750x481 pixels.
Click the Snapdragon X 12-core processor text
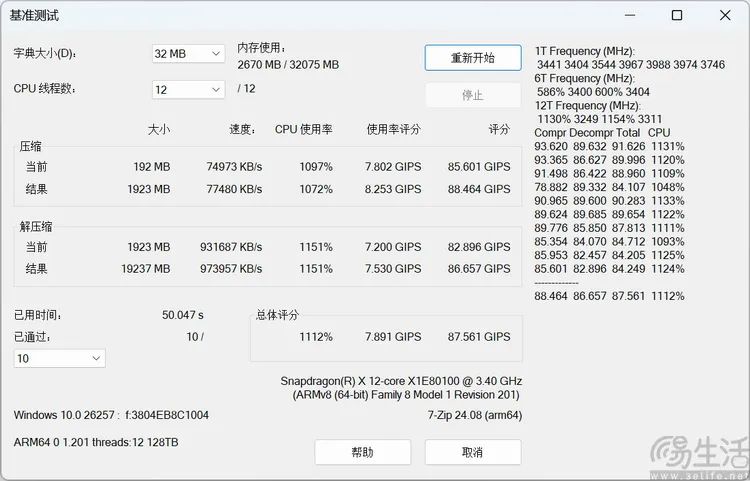[401, 381]
